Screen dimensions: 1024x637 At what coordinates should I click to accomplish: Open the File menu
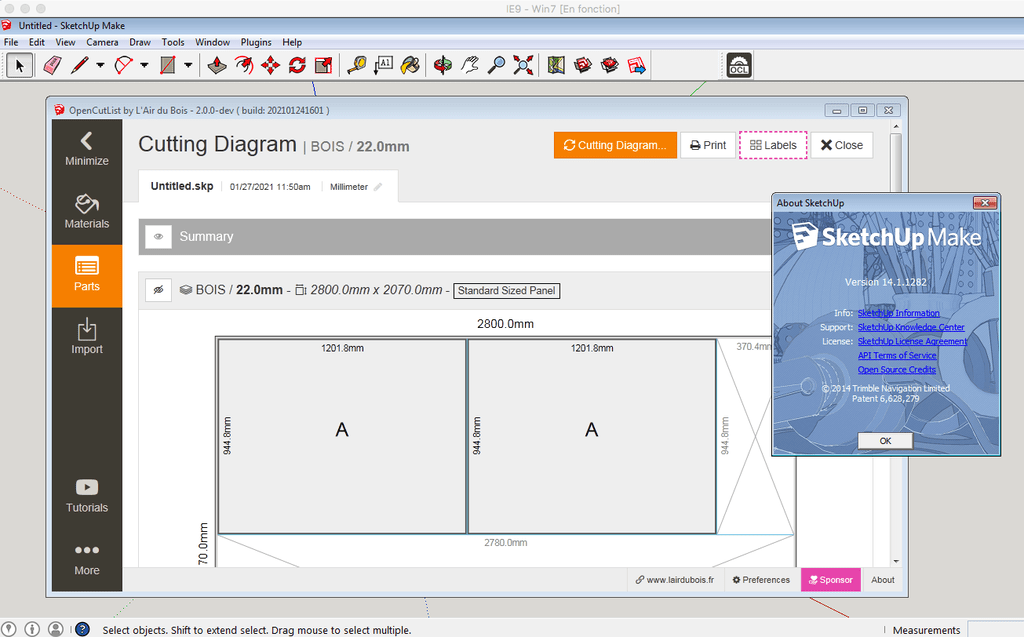(x=11, y=42)
